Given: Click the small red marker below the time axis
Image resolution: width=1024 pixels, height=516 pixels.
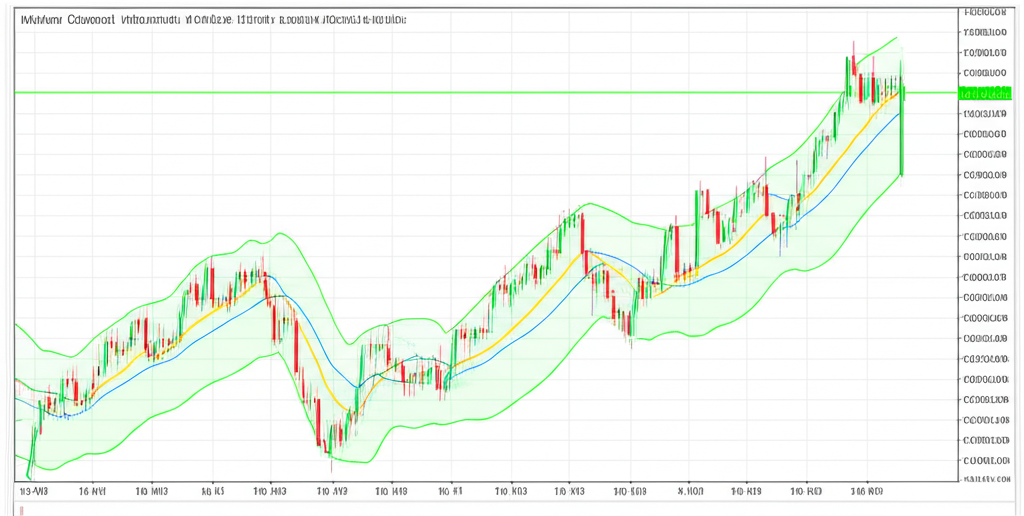Looking at the screenshot, I should (x=23, y=509).
